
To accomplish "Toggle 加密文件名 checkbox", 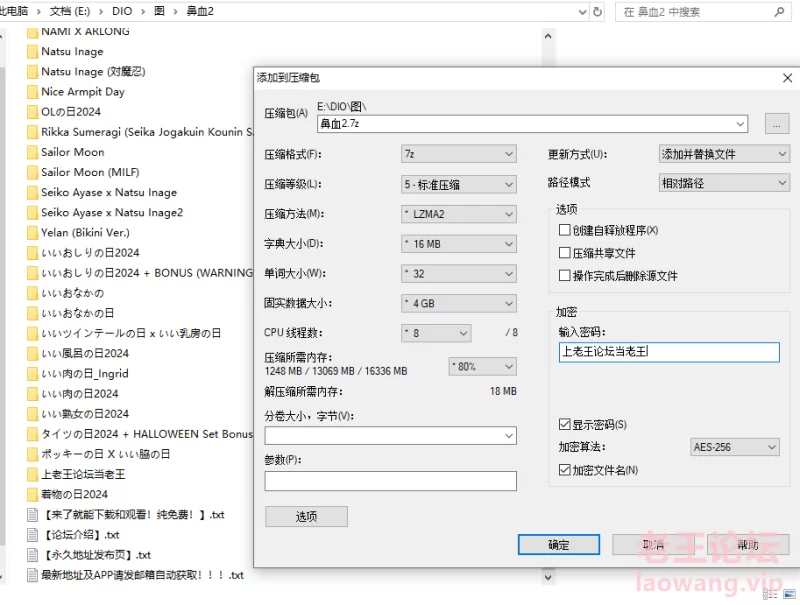I will (564, 470).
